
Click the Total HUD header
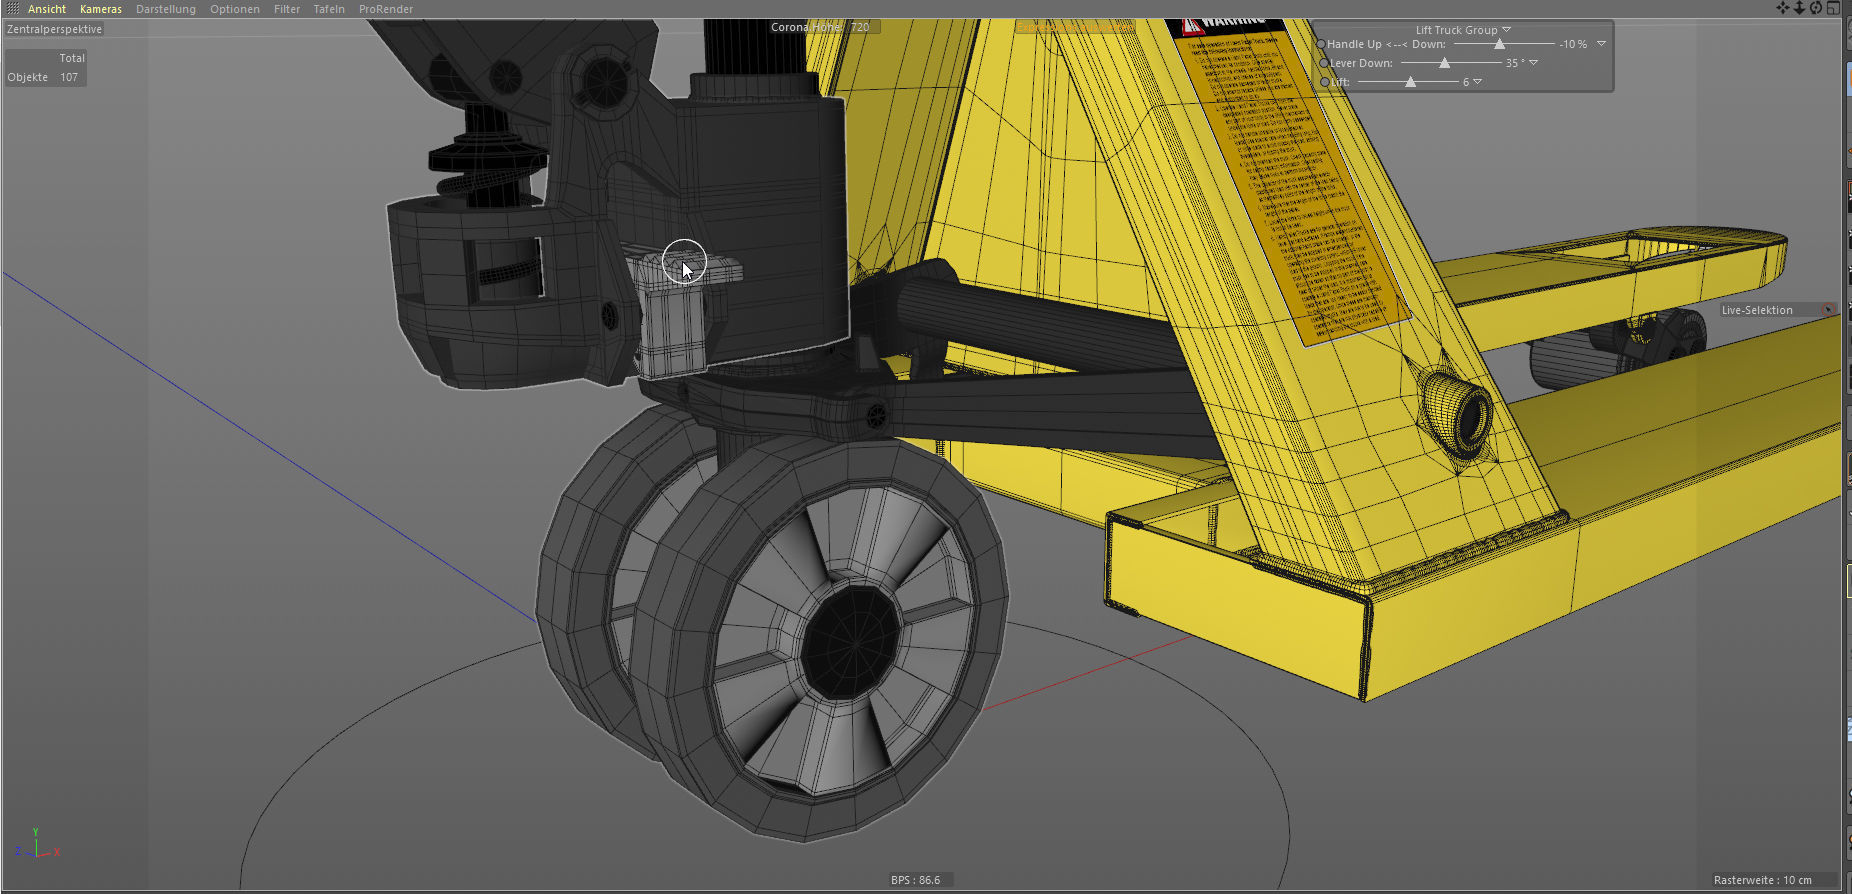72,58
